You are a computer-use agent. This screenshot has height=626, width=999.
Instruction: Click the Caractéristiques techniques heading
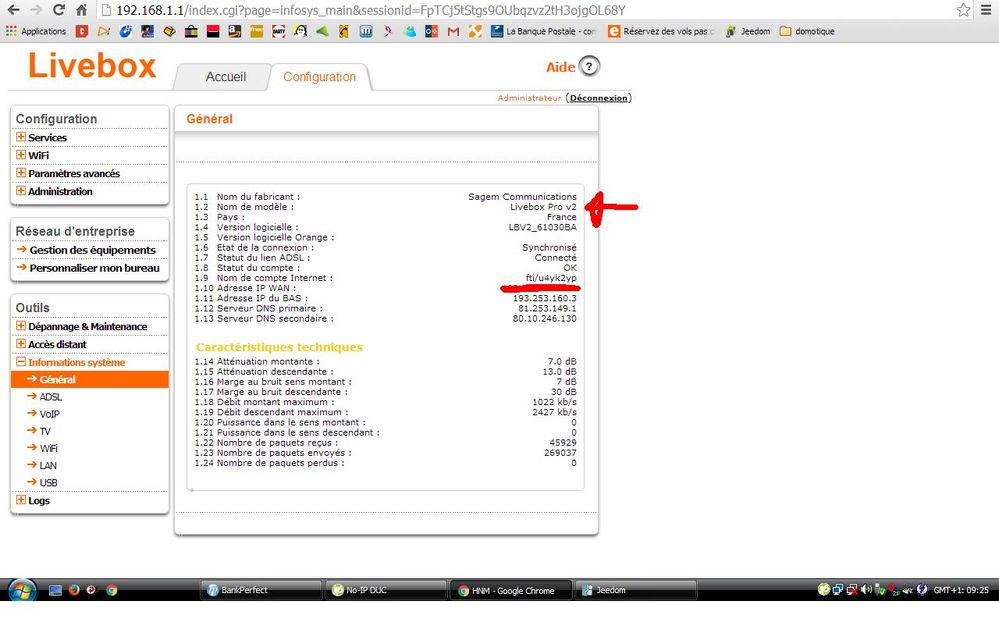(279, 347)
